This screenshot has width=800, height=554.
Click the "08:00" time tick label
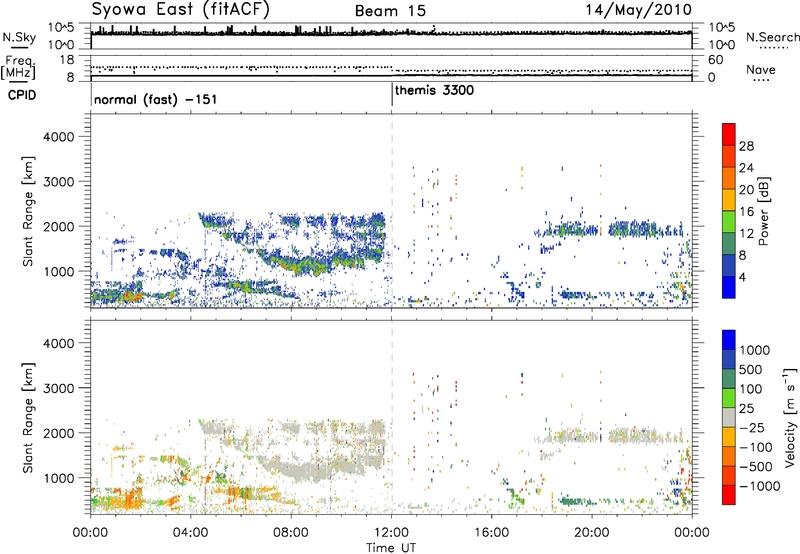point(291,533)
